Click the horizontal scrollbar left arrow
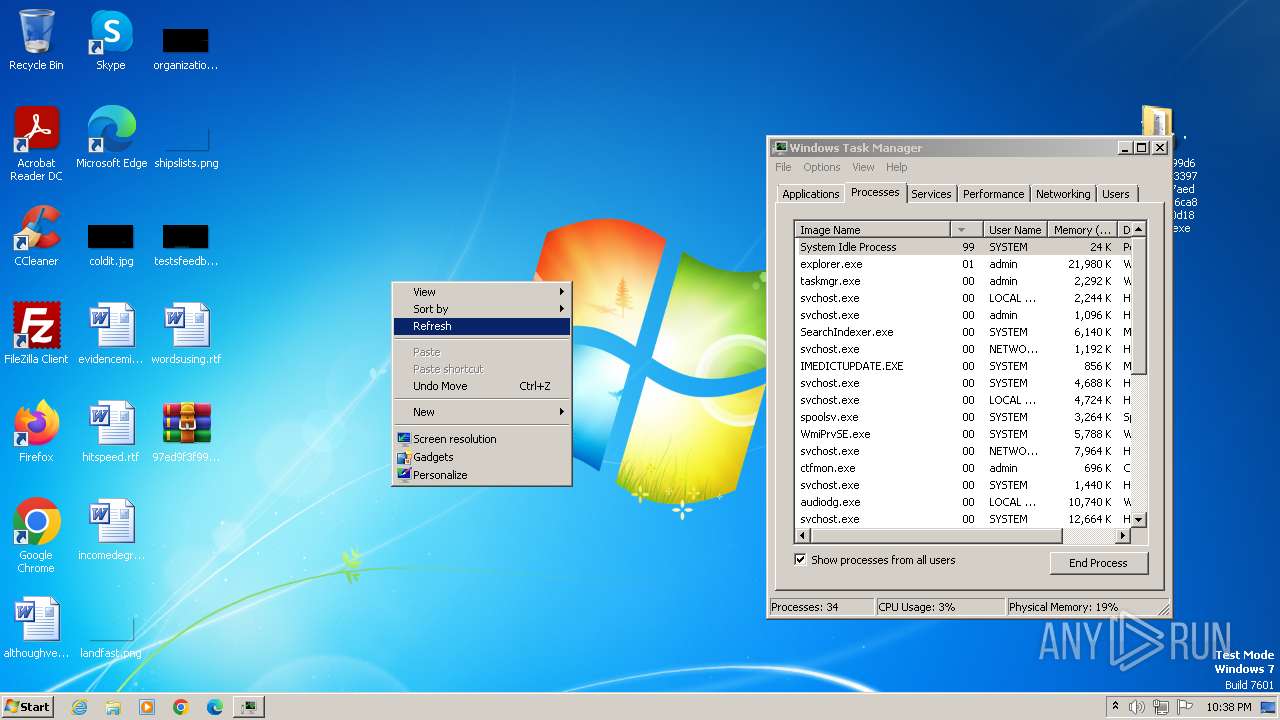 click(x=803, y=536)
